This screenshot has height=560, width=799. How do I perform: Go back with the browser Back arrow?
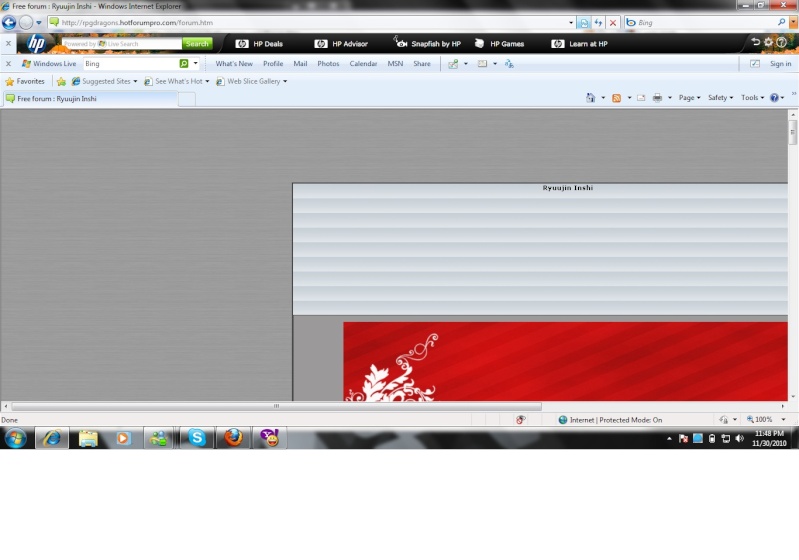(x=9, y=22)
